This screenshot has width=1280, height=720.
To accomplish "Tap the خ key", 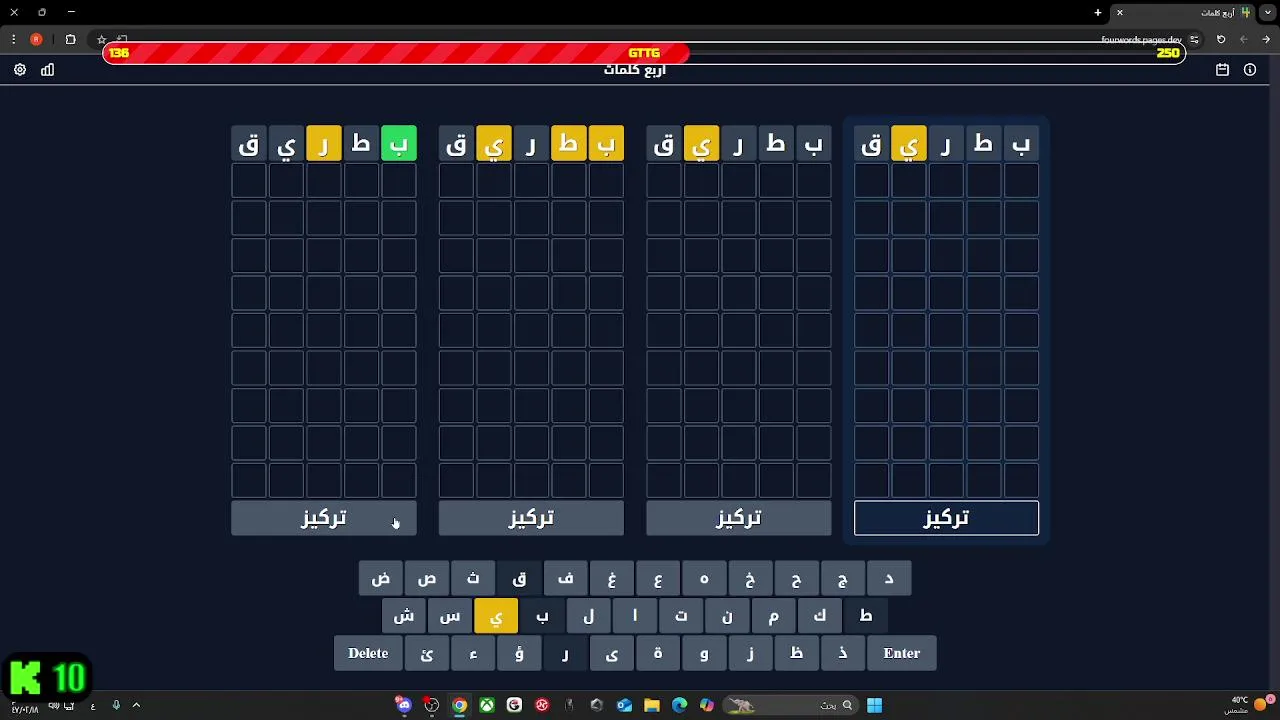I will [x=750, y=579].
